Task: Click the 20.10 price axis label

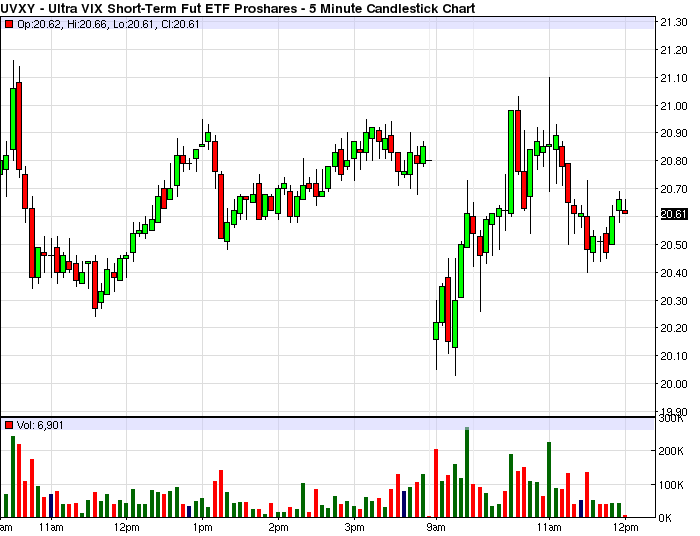Action: 674,356
